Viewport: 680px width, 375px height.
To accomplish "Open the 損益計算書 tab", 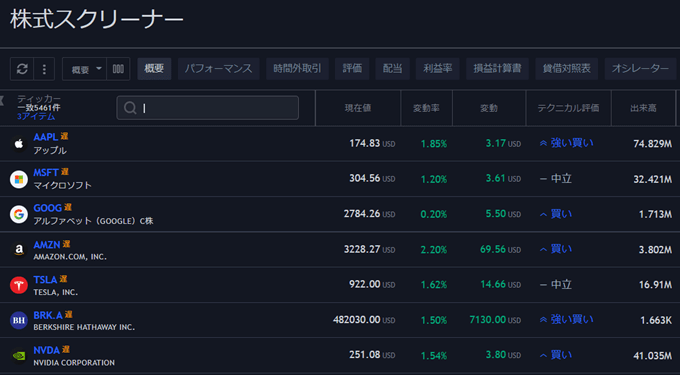I will coord(497,68).
